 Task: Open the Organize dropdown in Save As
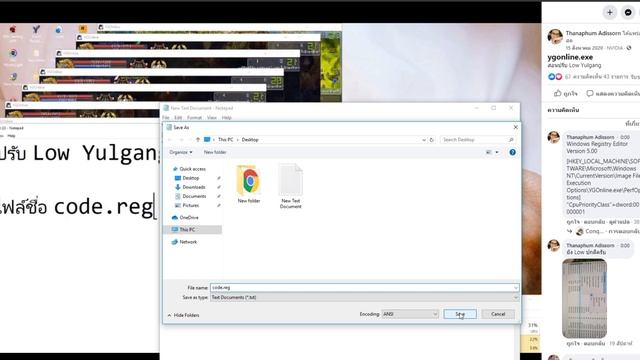click(x=180, y=152)
